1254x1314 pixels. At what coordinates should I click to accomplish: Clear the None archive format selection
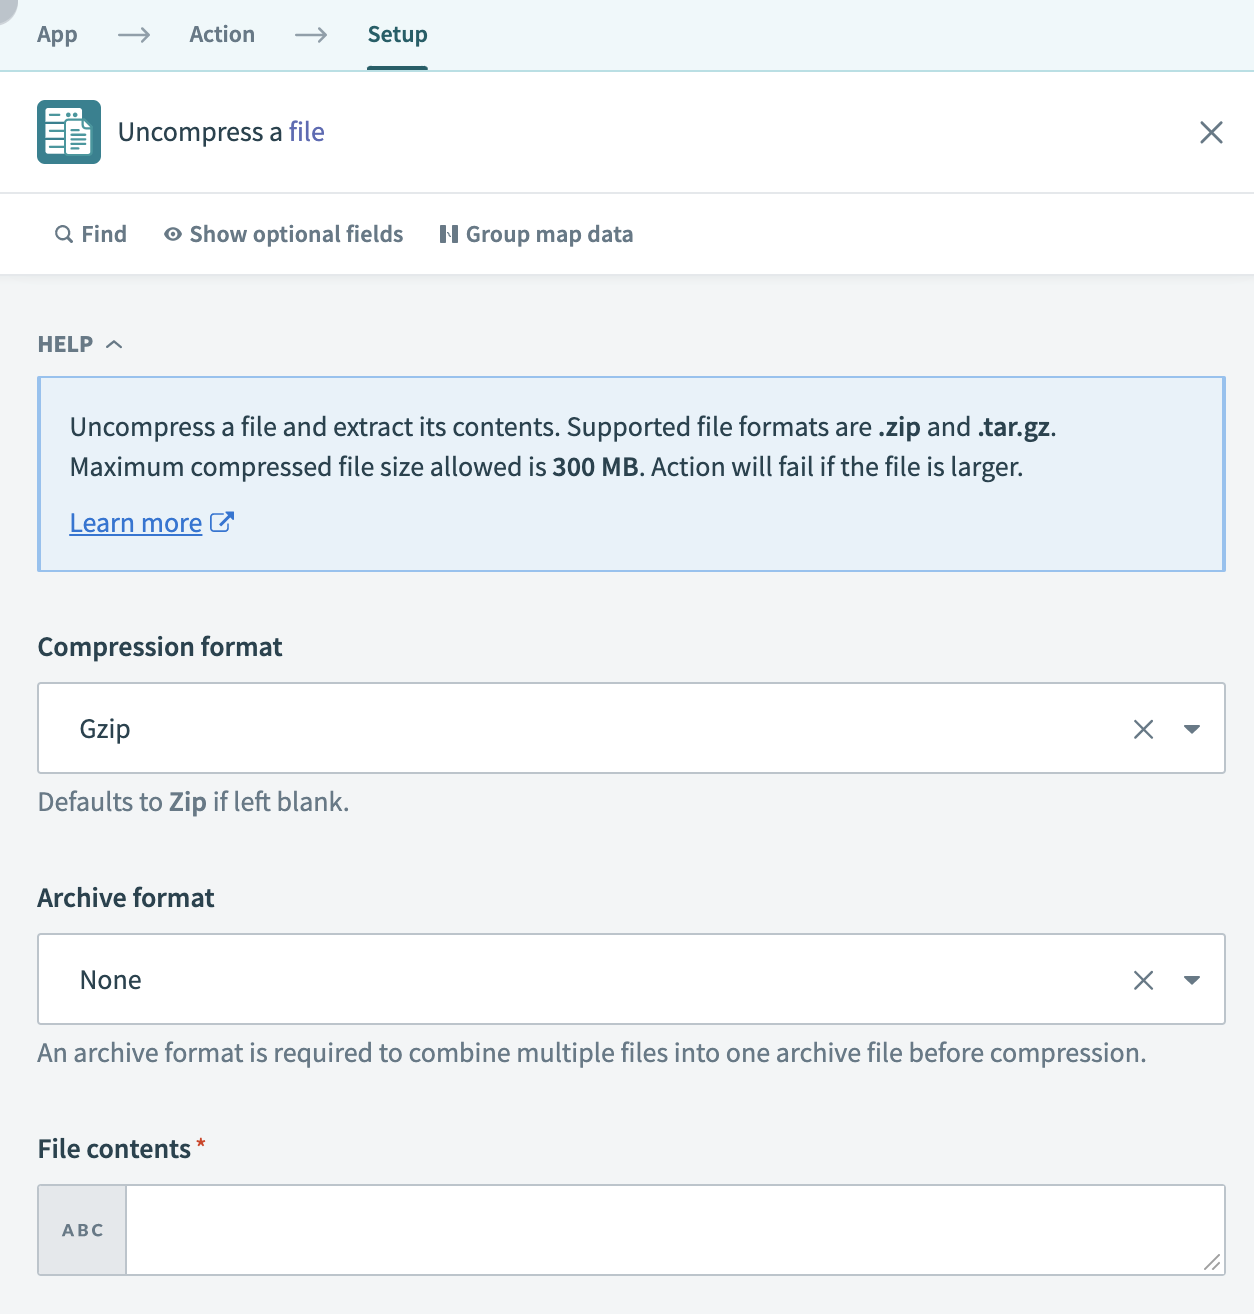[x=1143, y=980]
